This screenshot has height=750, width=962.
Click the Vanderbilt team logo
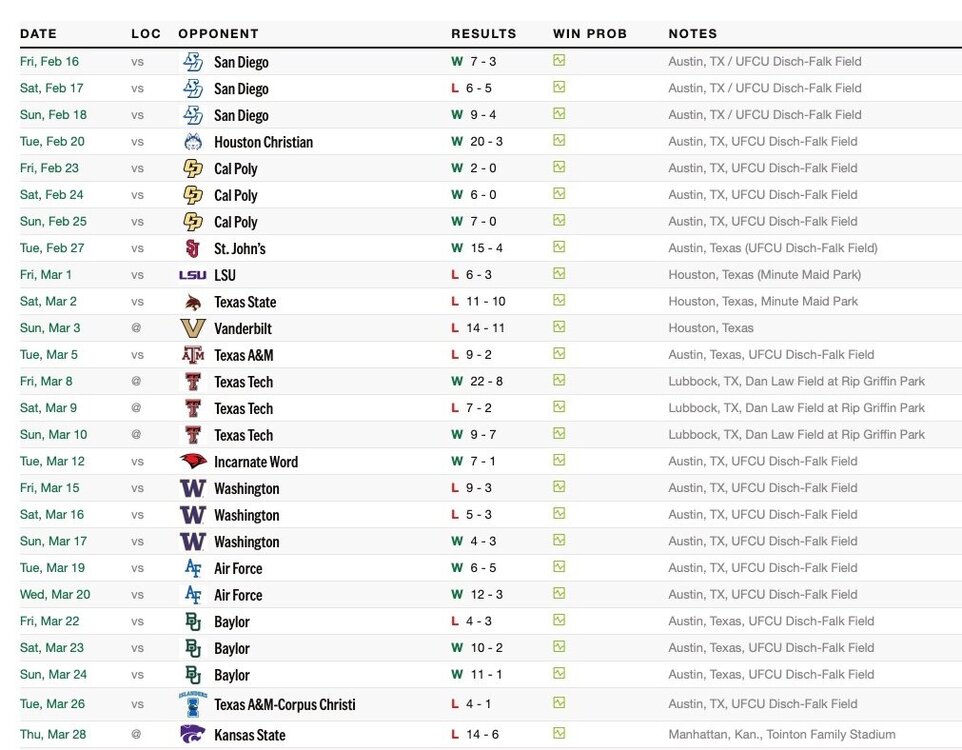[193, 328]
